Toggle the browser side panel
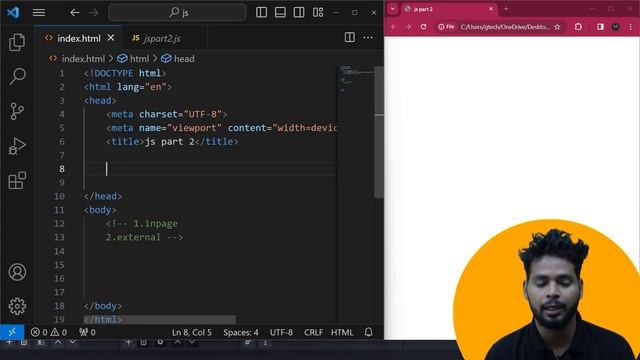This screenshot has width=640, height=360. [600, 27]
